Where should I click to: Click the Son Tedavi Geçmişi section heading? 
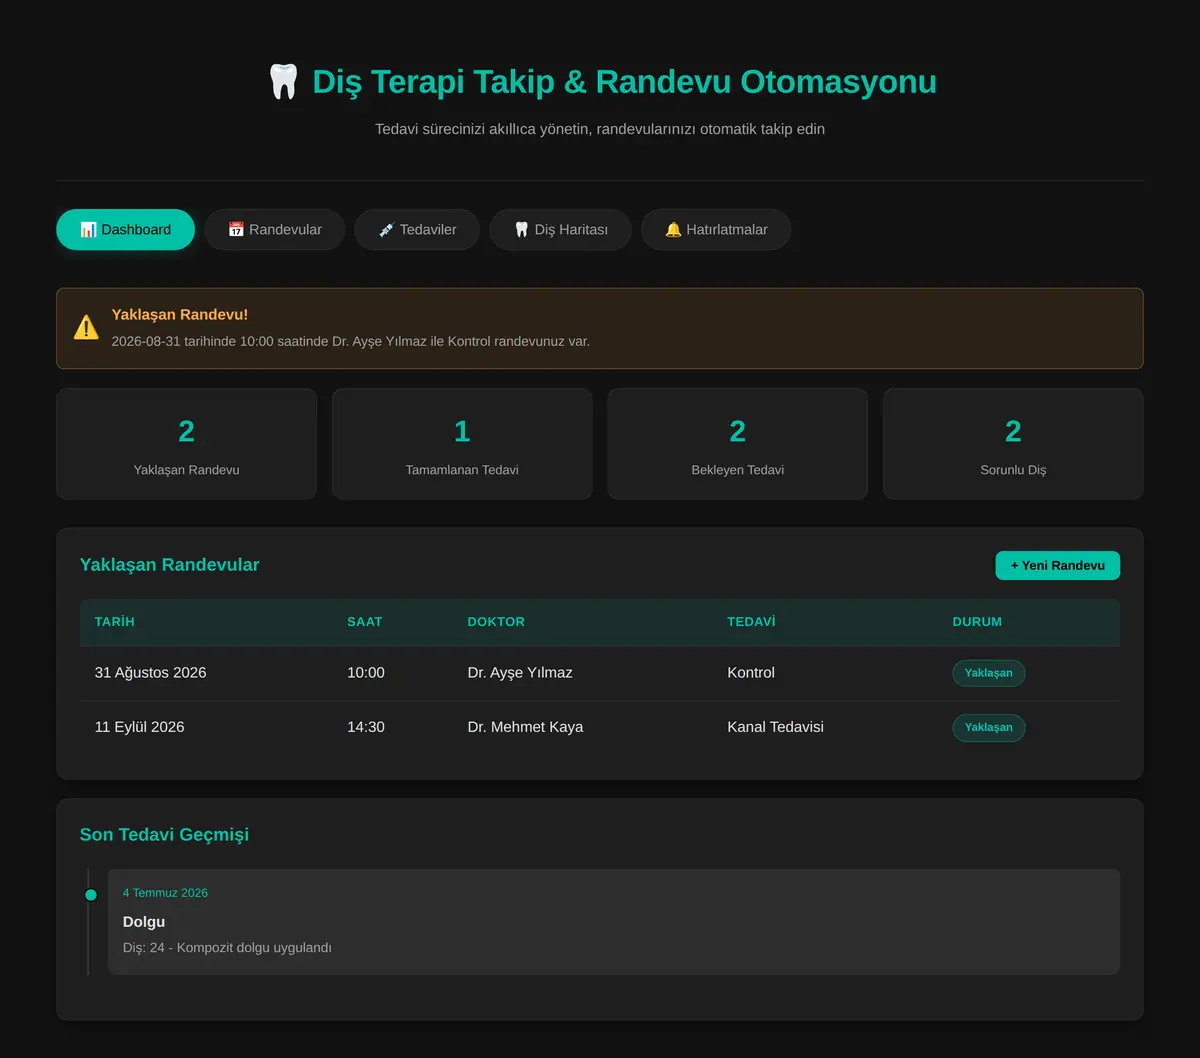click(x=164, y=834)
